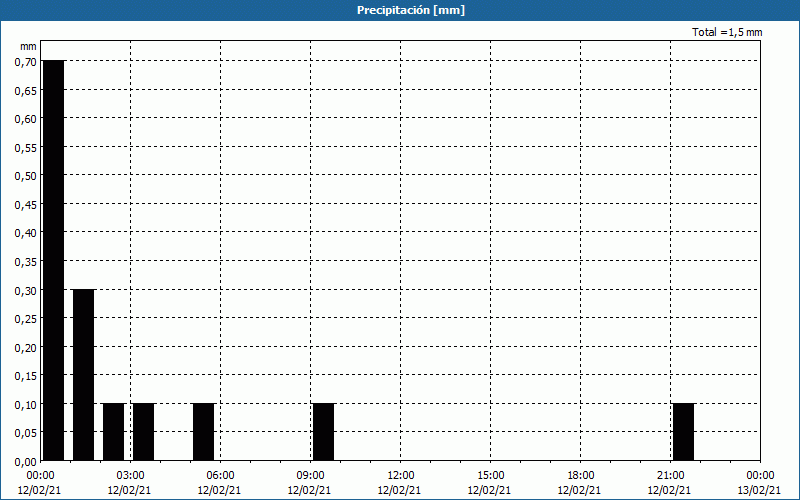Click the bar just after 09:00

tap(323, 432)
